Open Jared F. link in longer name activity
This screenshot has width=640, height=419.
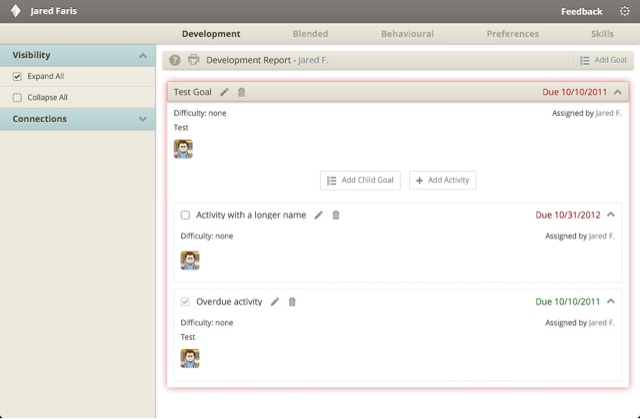[602, 236]
